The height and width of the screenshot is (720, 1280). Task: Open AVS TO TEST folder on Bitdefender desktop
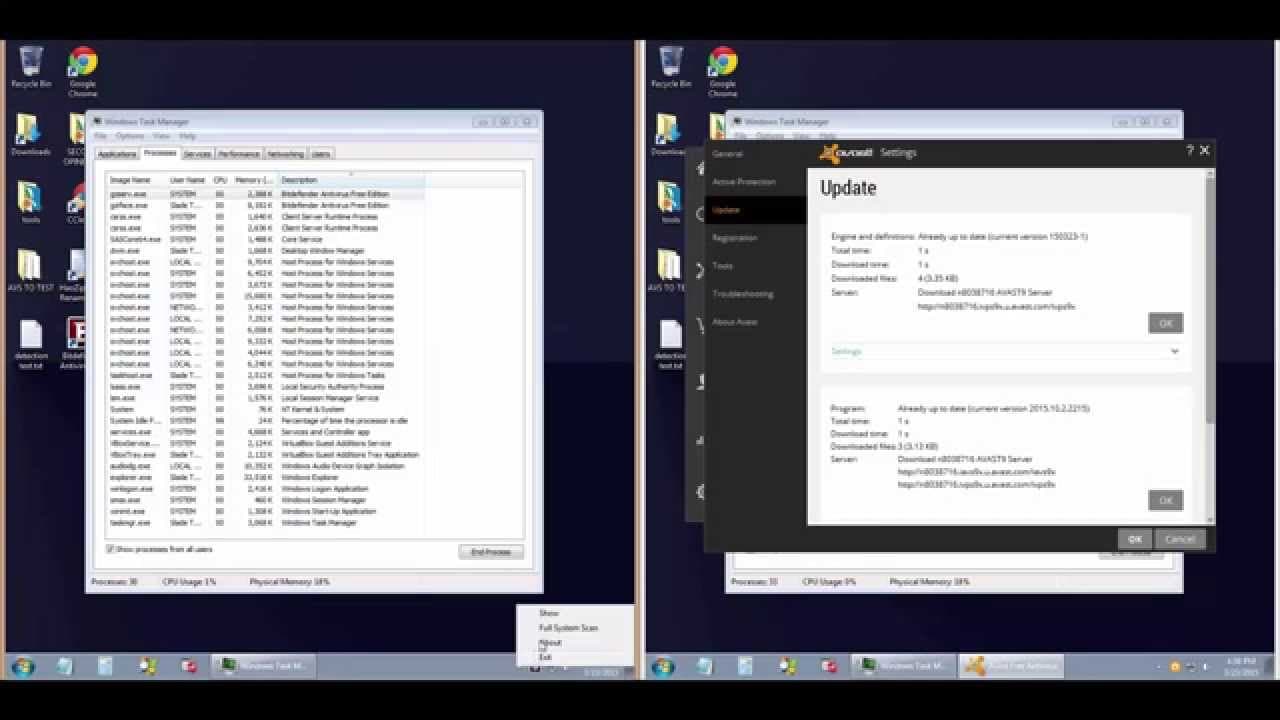click(x=31, y=270)
